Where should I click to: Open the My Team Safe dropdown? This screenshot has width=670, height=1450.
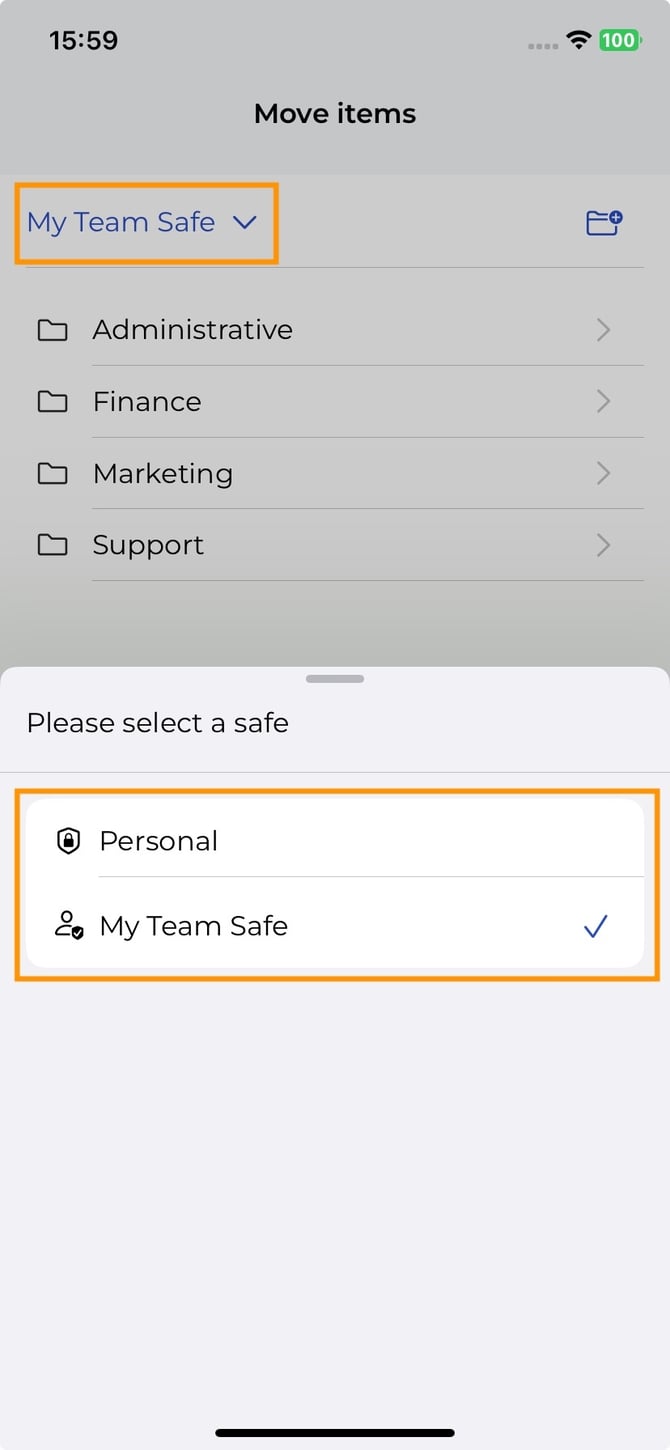point(142,223)
